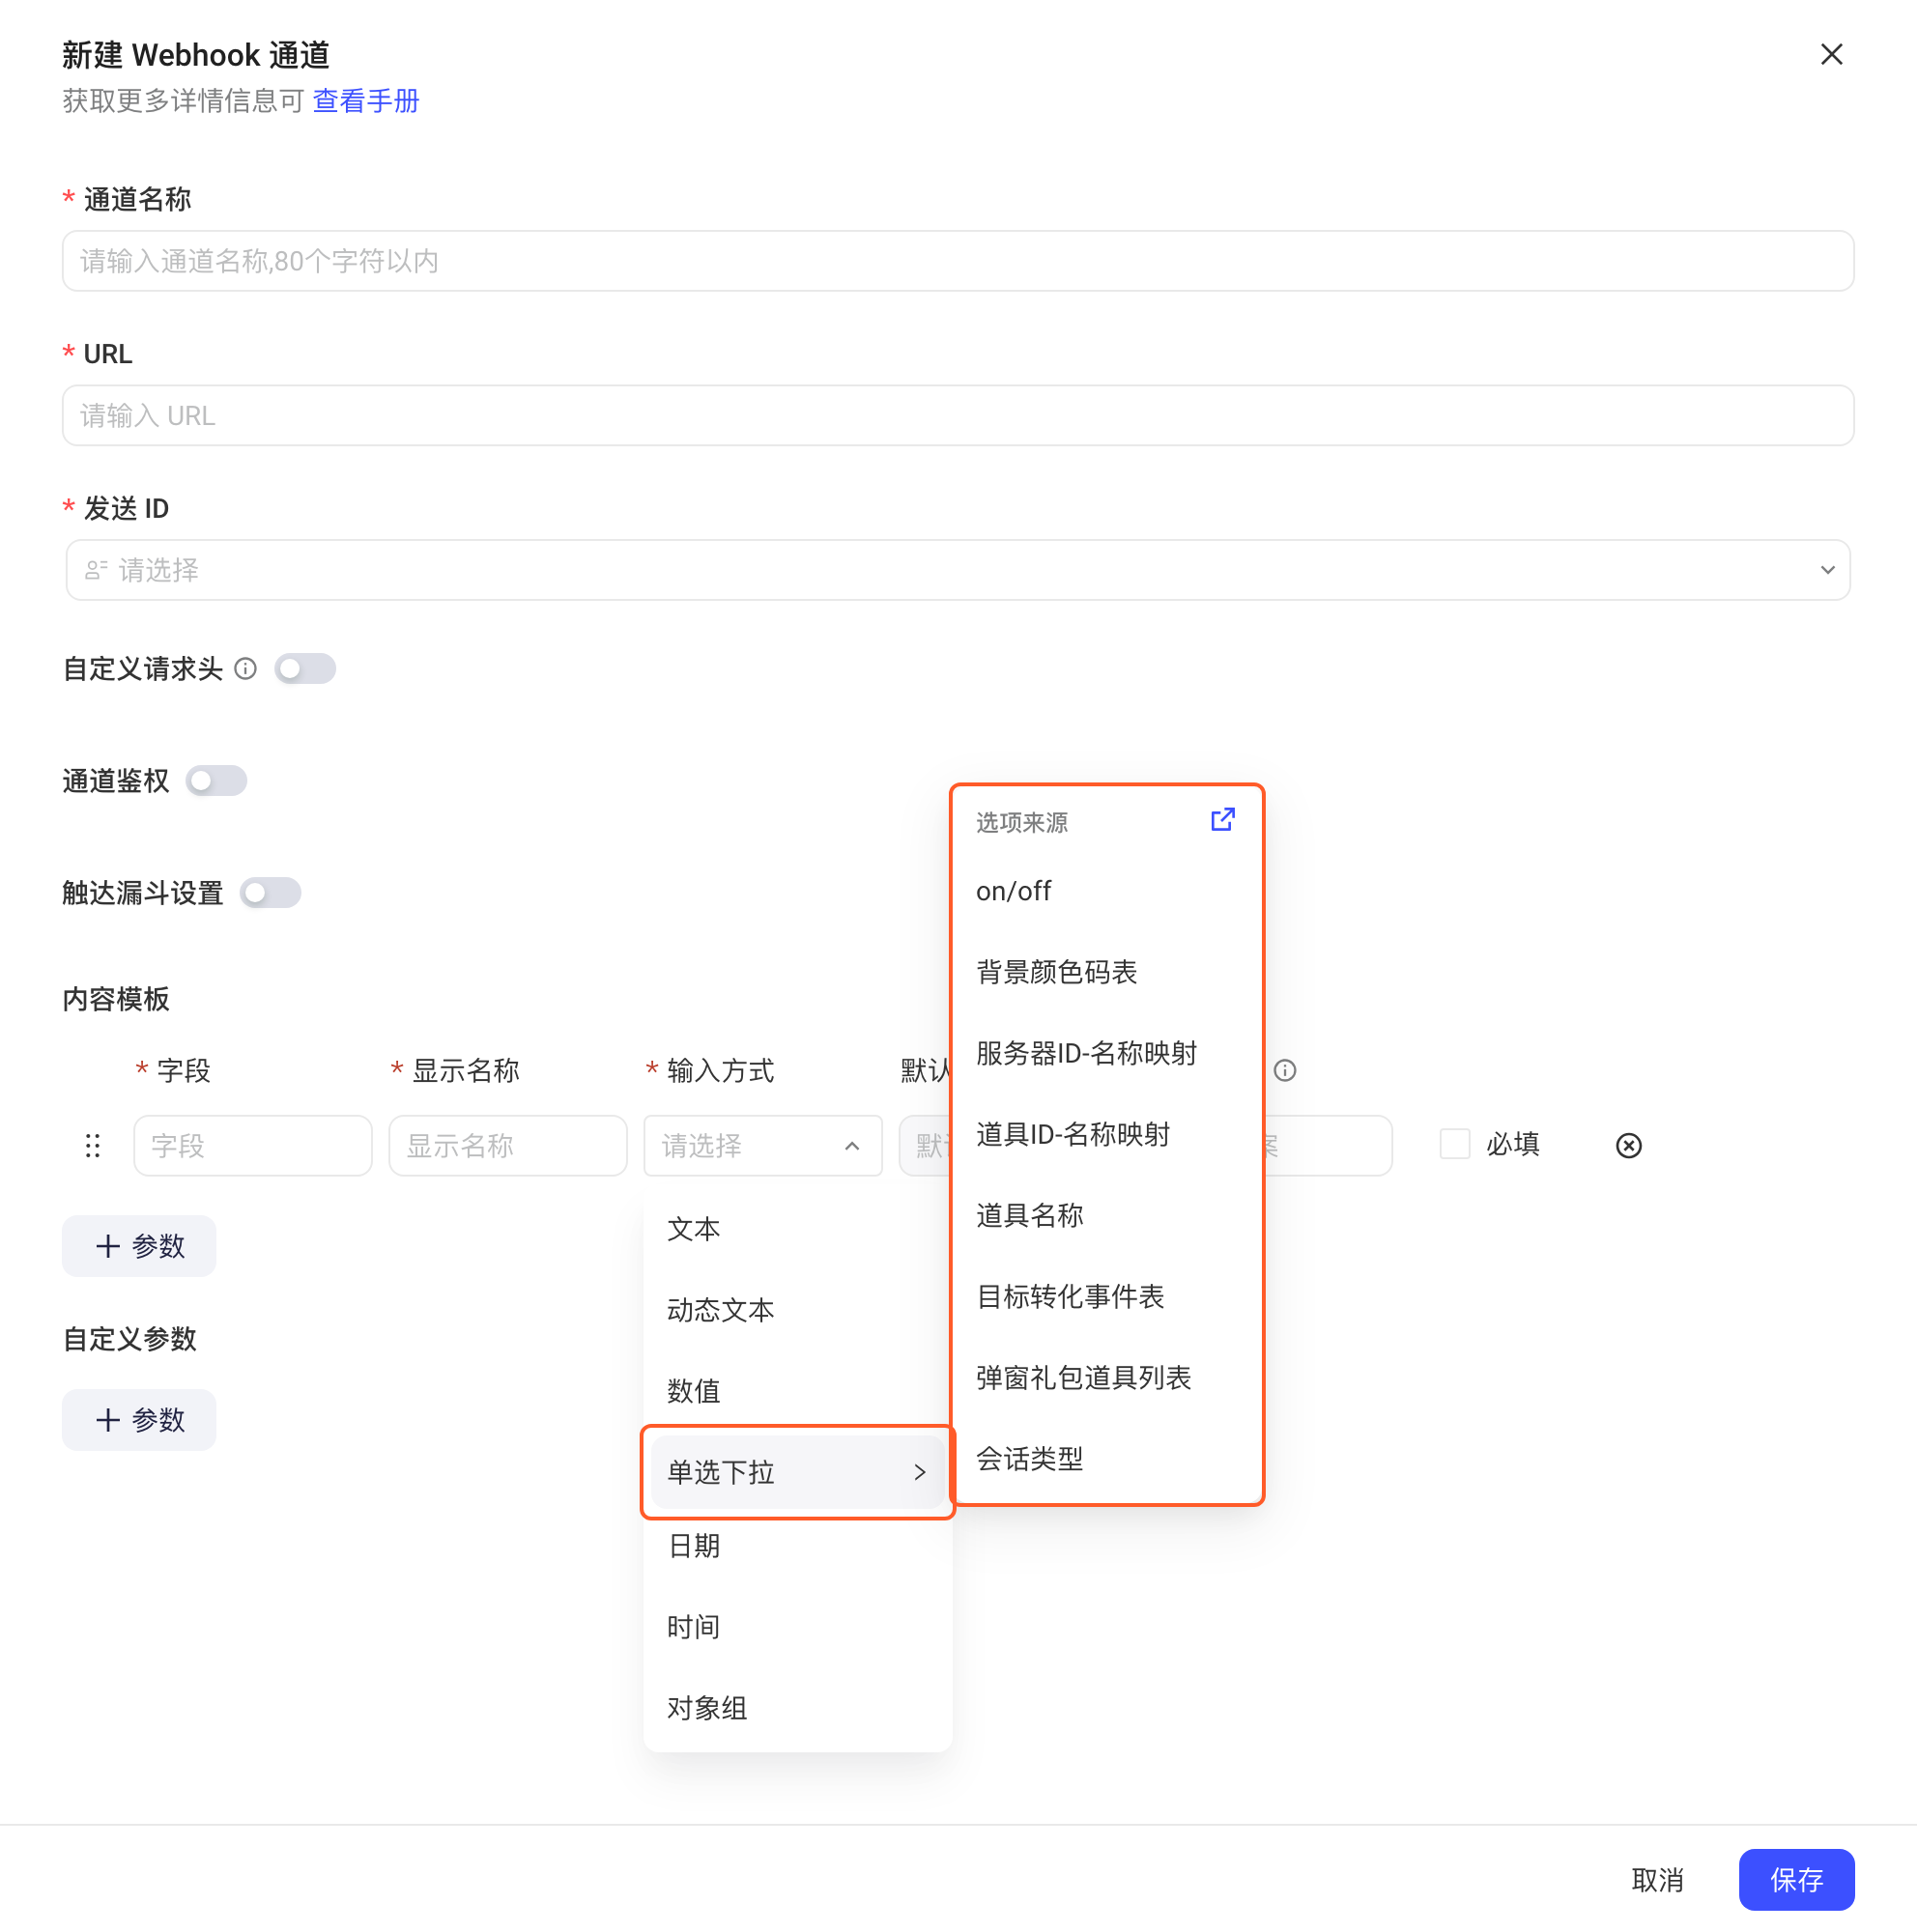1917x1932 pixels.
Task: Open the 查看手册 link
Action: [x=366, y=101]
